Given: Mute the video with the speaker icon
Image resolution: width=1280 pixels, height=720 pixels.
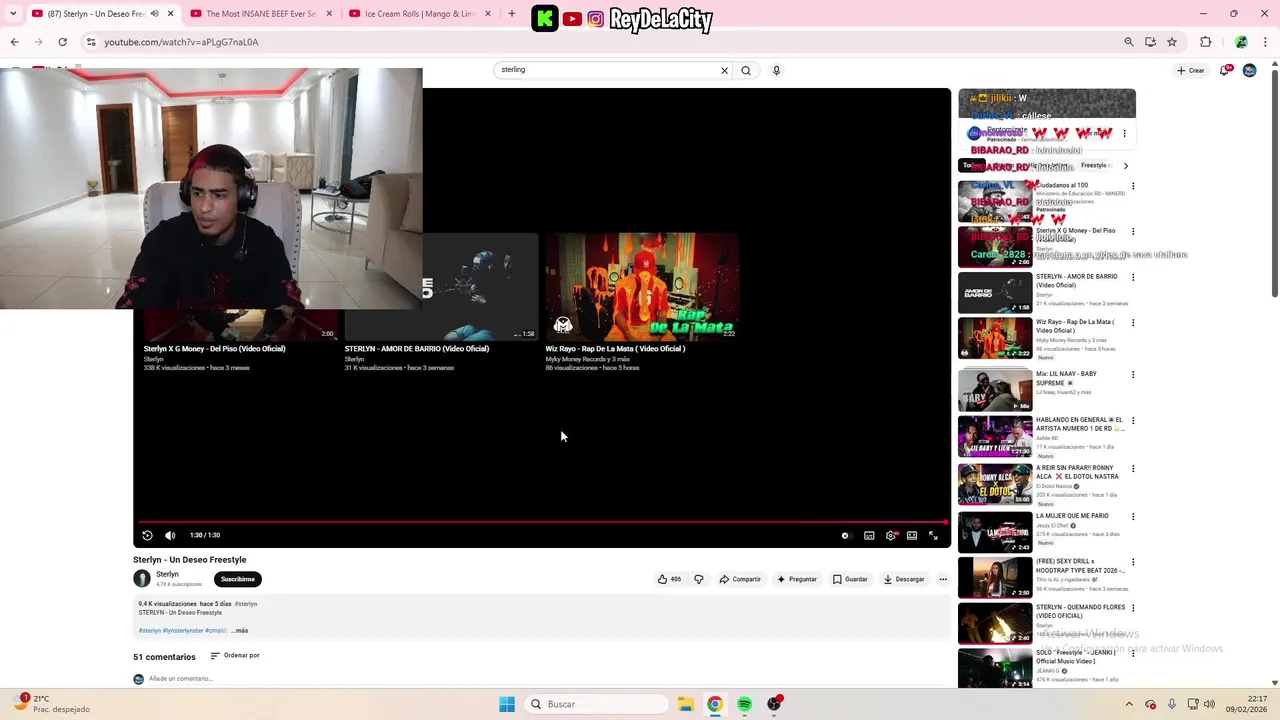Looking at the screenshot, I should [170, 535].
